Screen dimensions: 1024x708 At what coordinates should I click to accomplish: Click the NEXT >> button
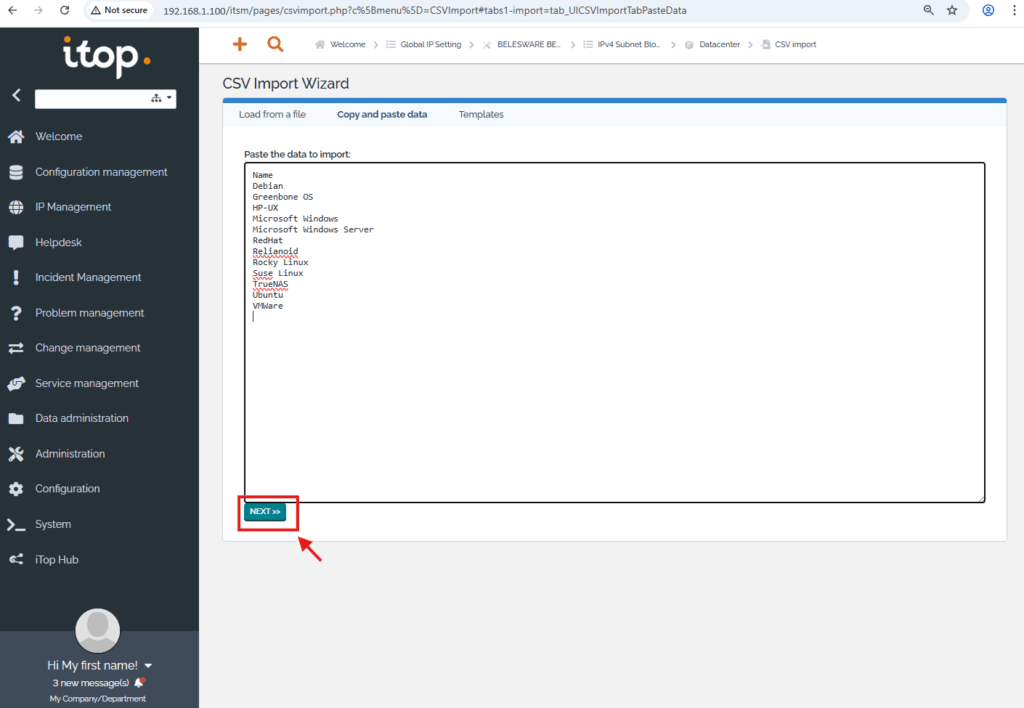pos(265,512)
